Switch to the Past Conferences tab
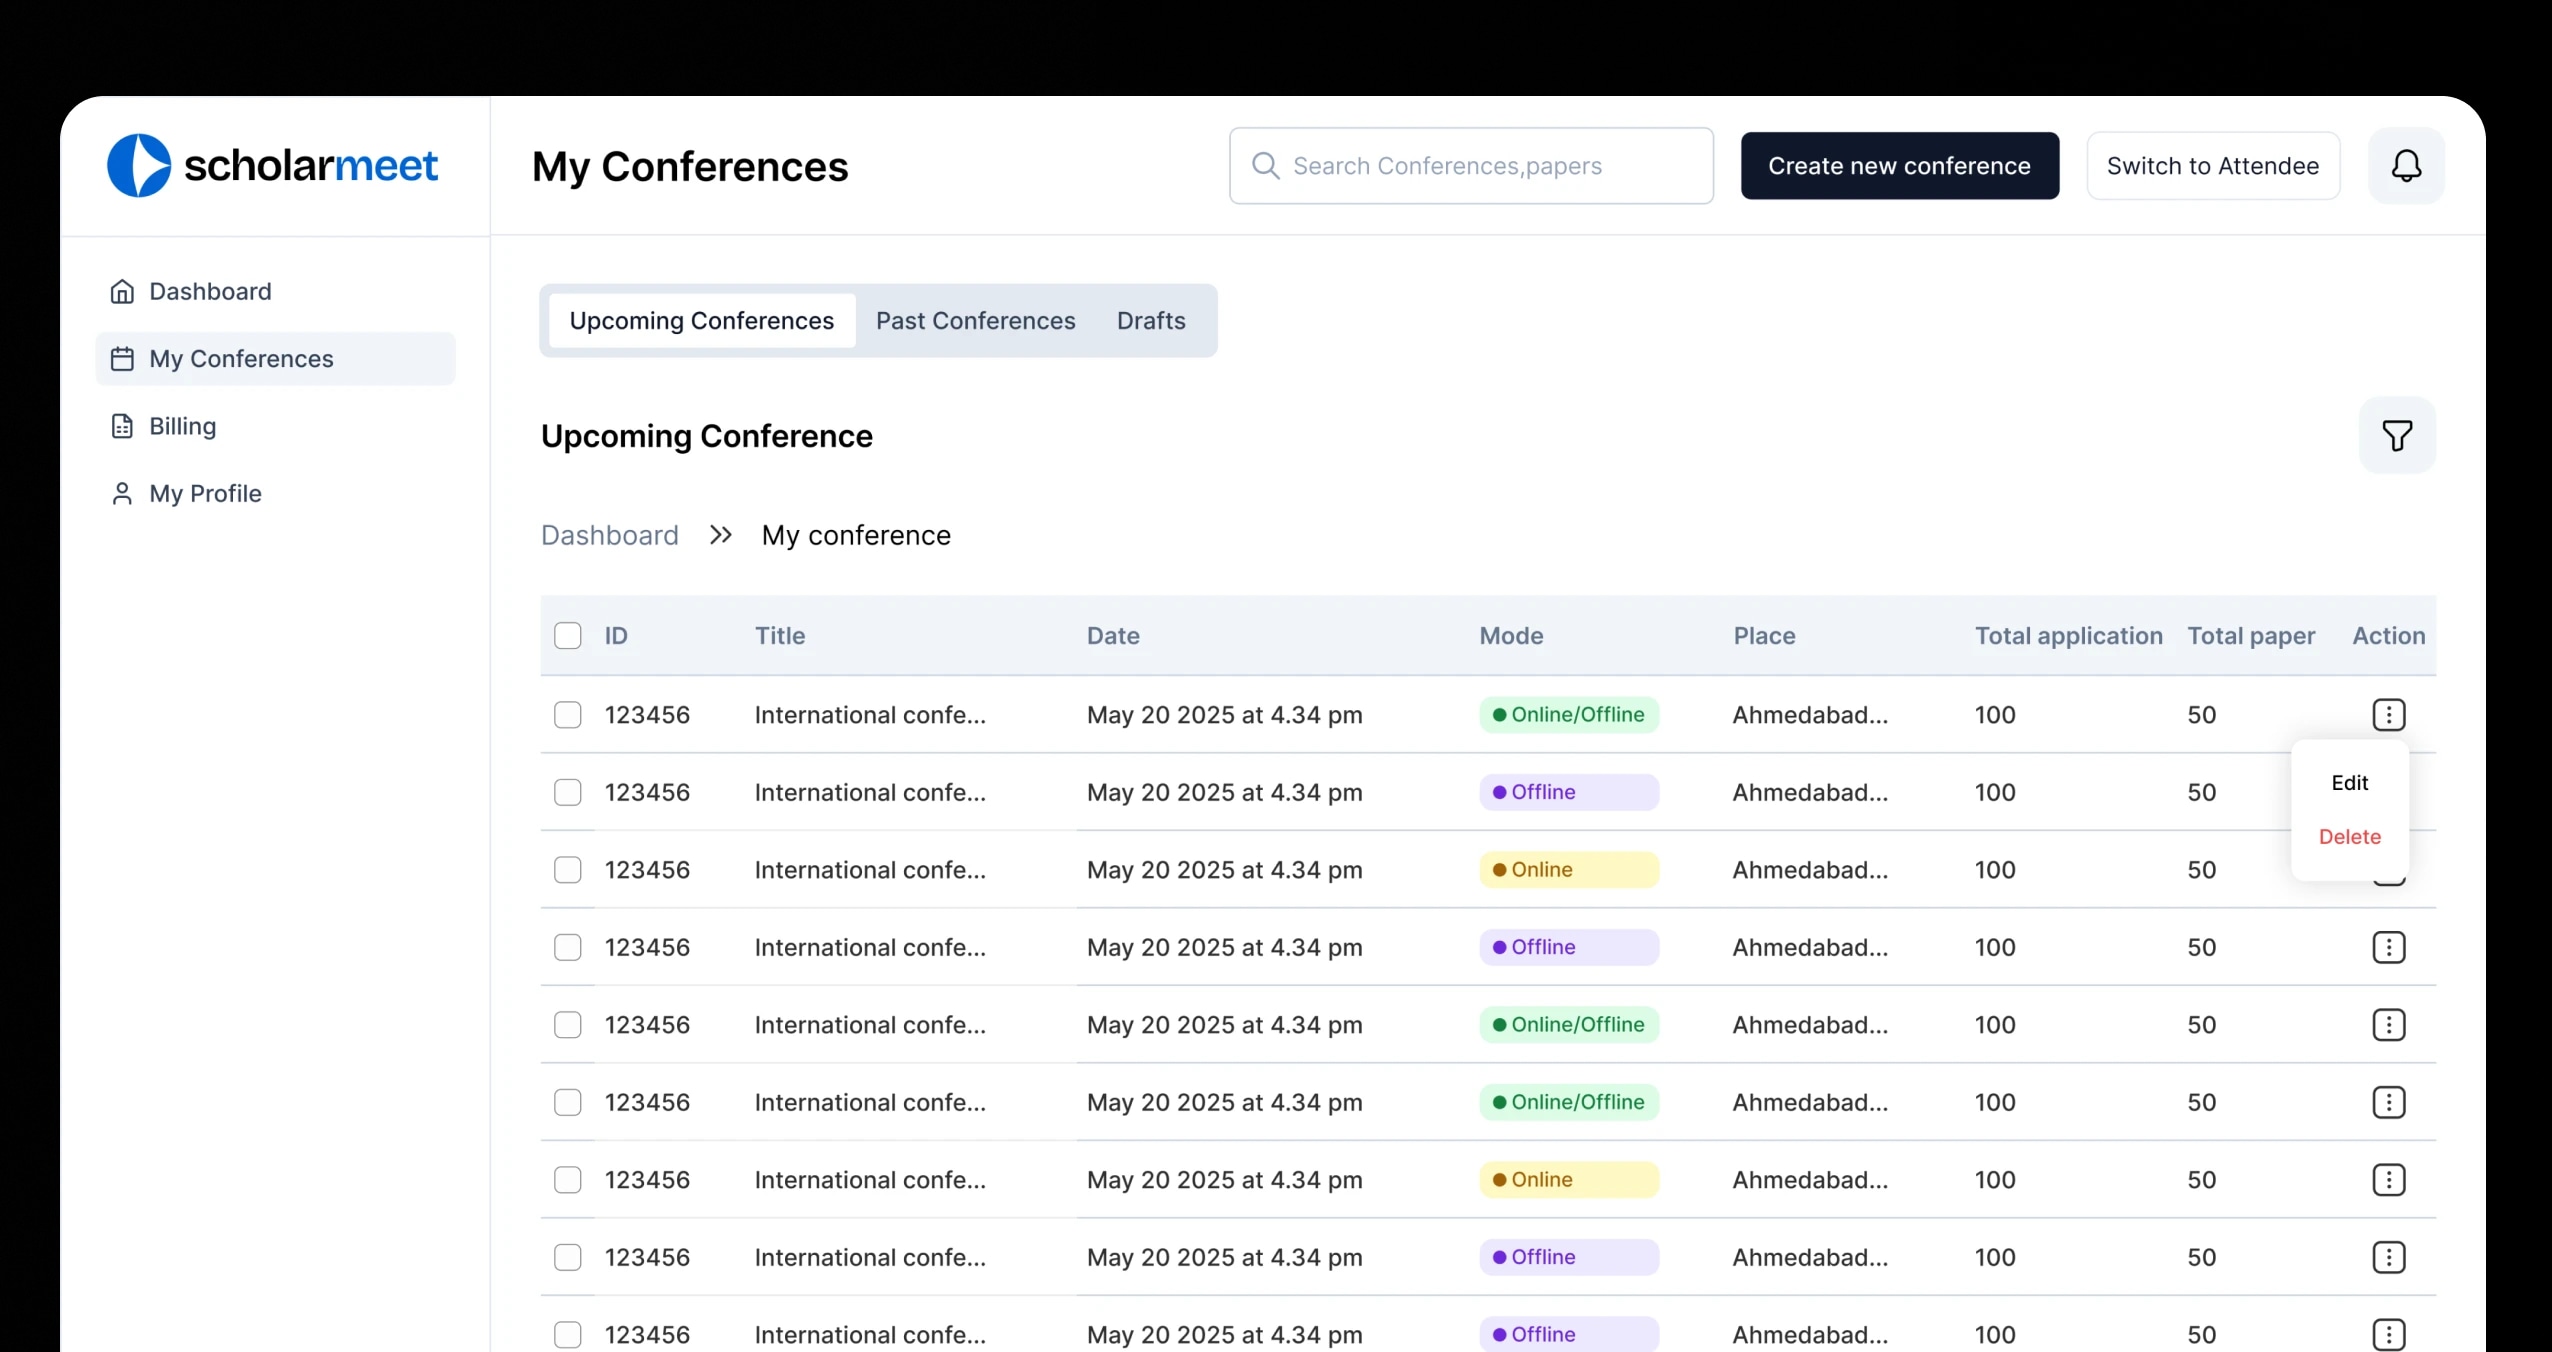Viewport: 2552px width, 1352px height. pos(976,321)
